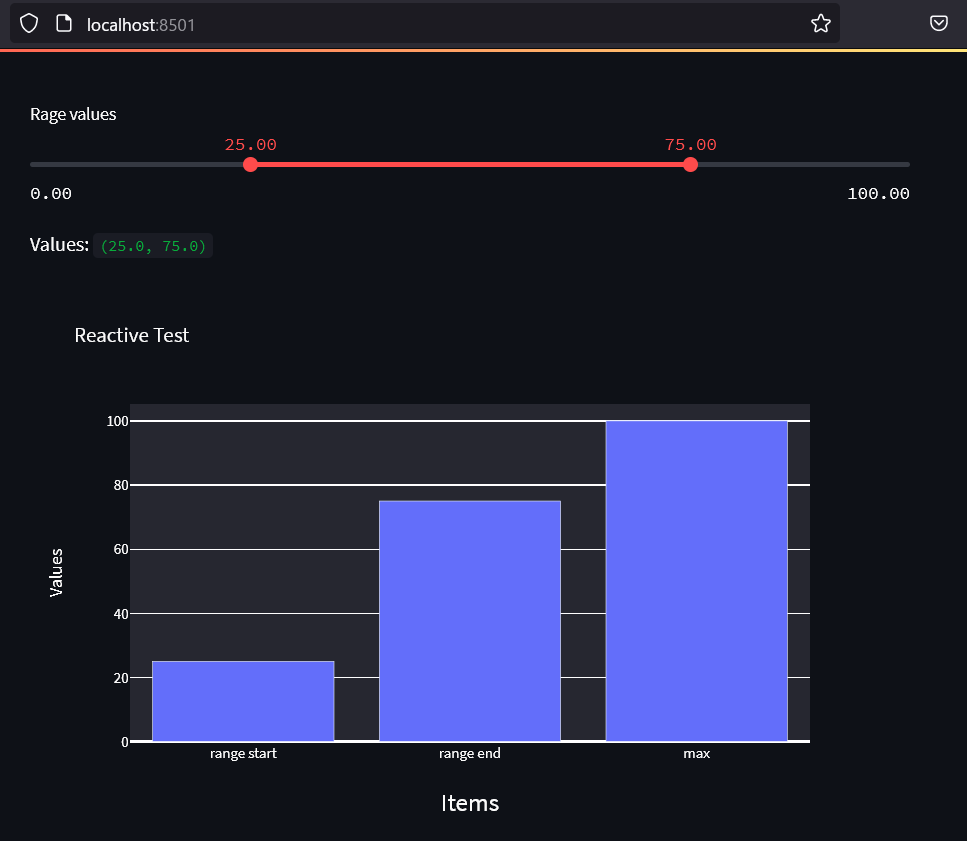Image resolution: width=967 pixels, height=841 pixels.
Task: Select the 'max' bar in chart
Action: [696, 581]
